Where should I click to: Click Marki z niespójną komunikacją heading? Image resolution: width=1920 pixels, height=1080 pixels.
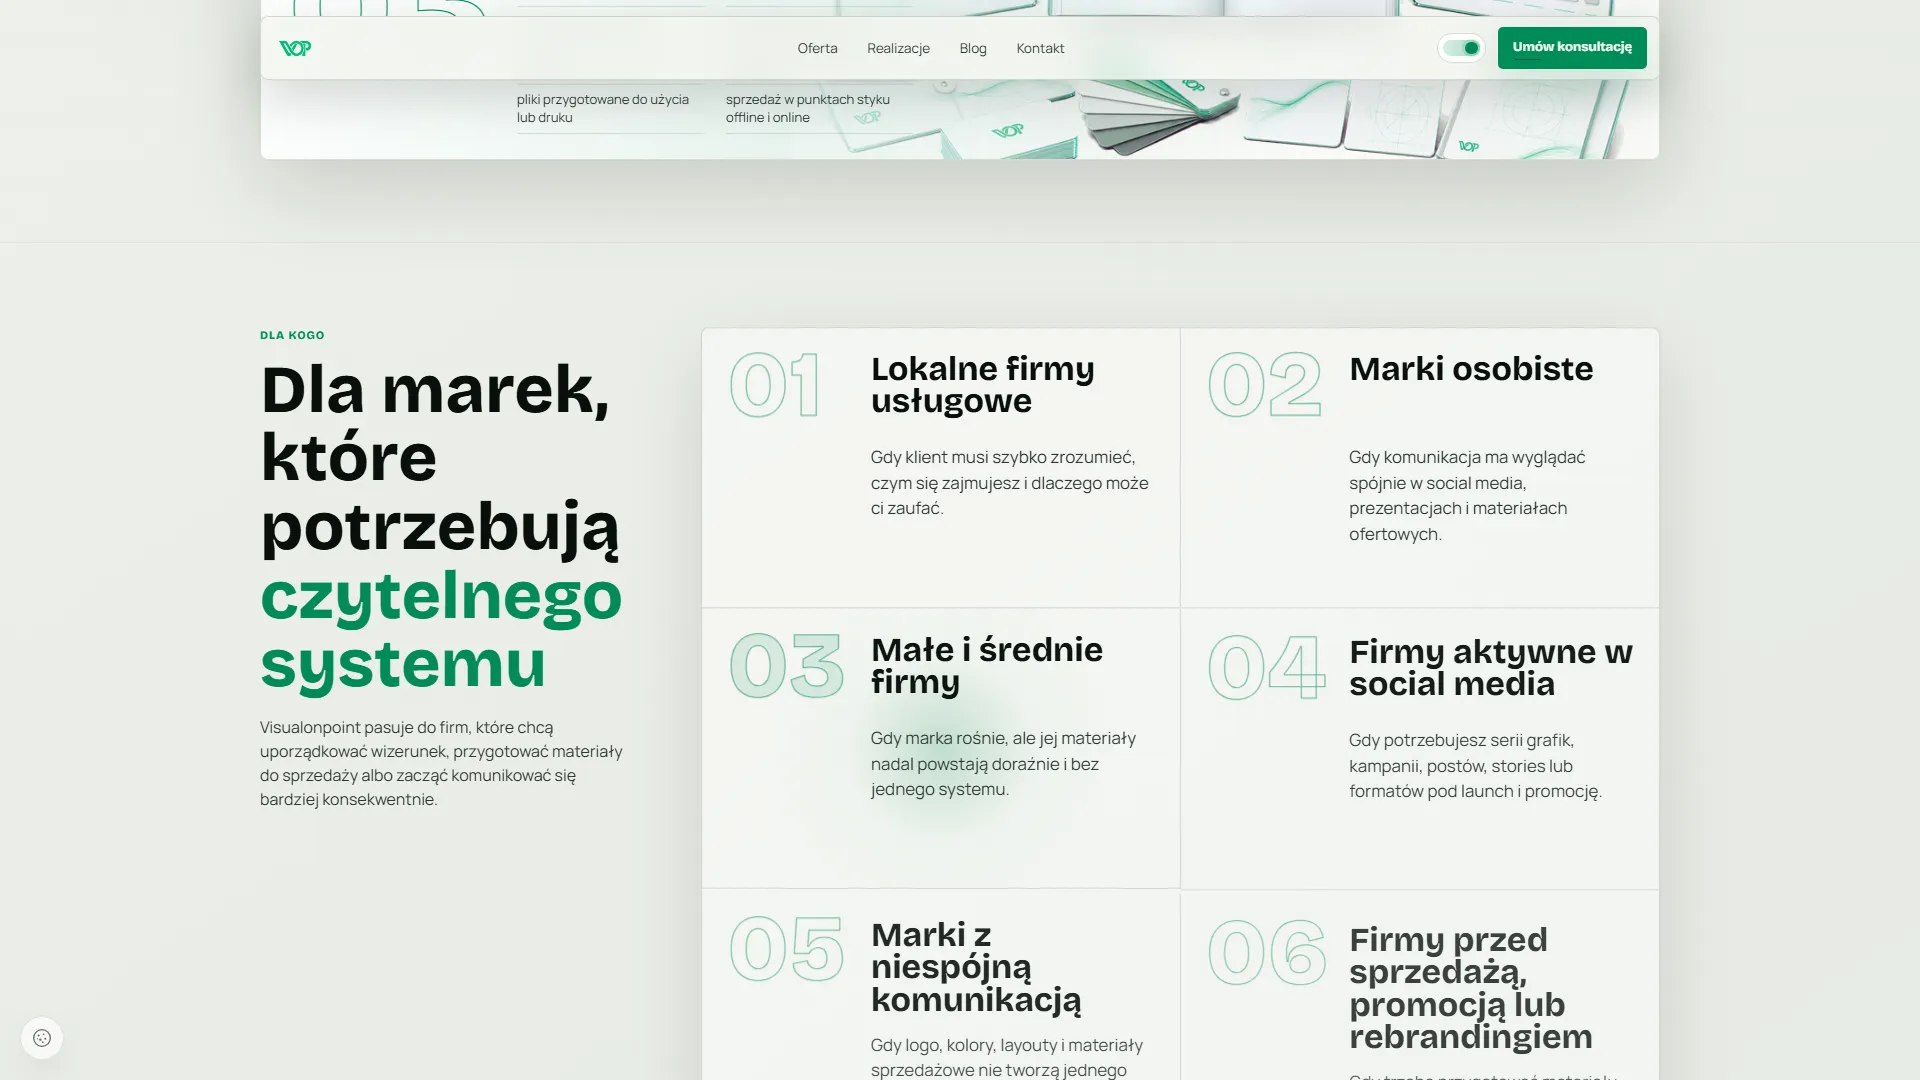click(x=976, y=966)
